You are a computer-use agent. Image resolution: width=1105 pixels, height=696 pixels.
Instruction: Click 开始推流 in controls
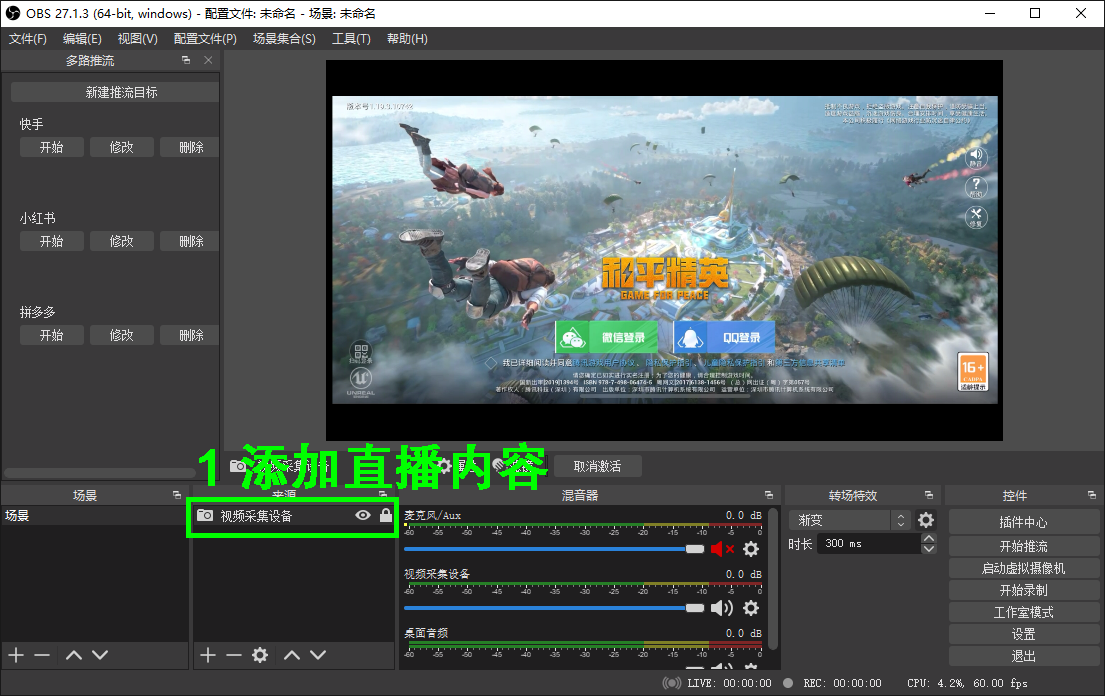tap(1023, 546)
